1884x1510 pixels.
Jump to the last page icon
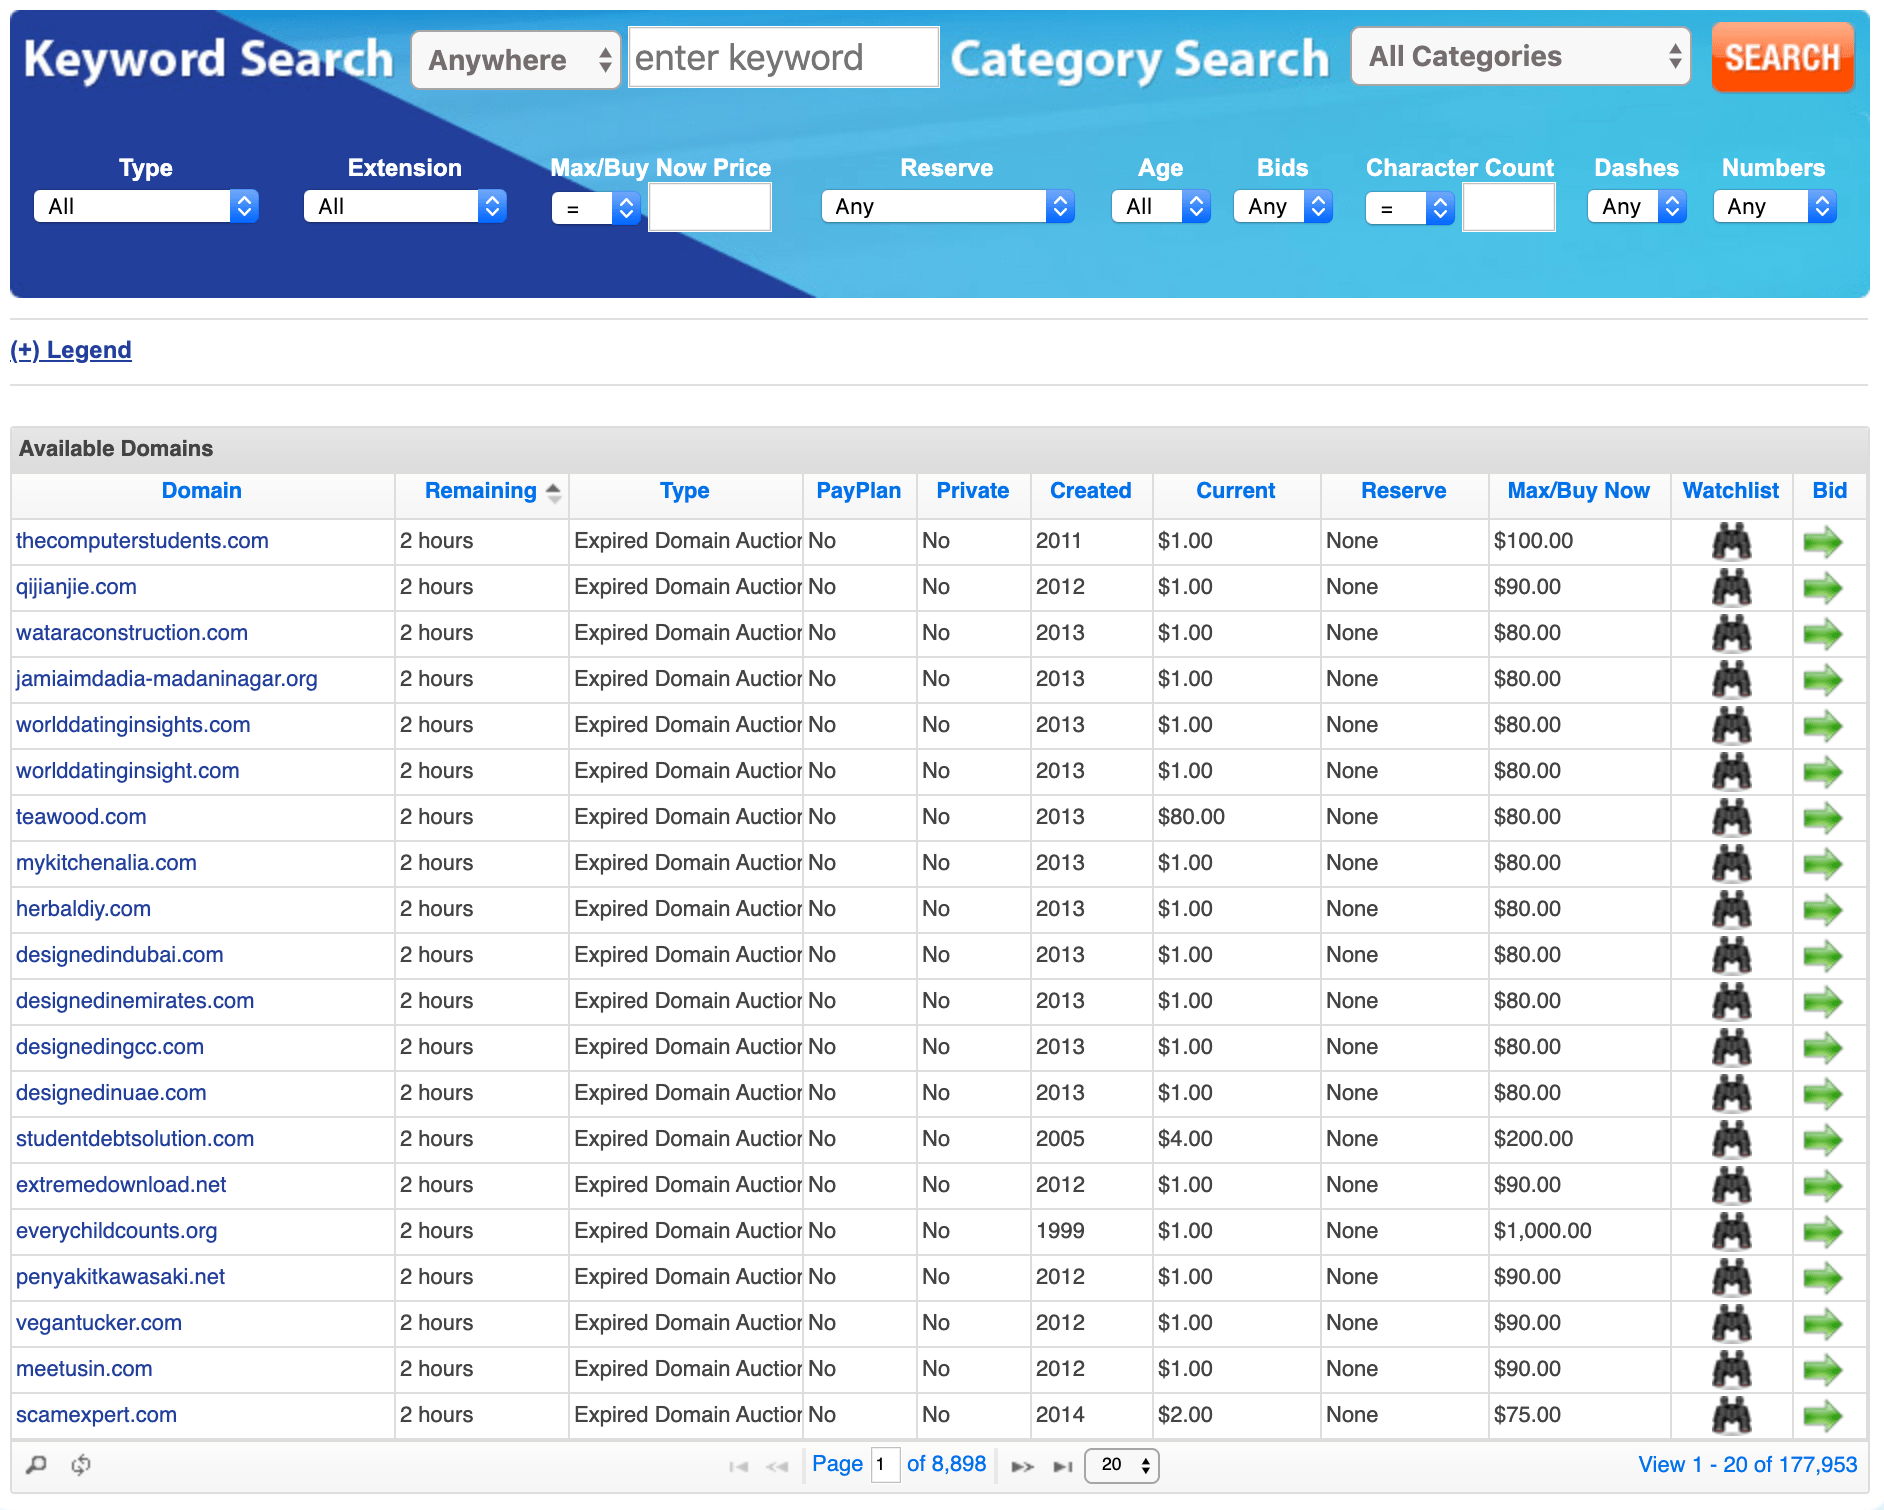click(x=1062, y=1464)
